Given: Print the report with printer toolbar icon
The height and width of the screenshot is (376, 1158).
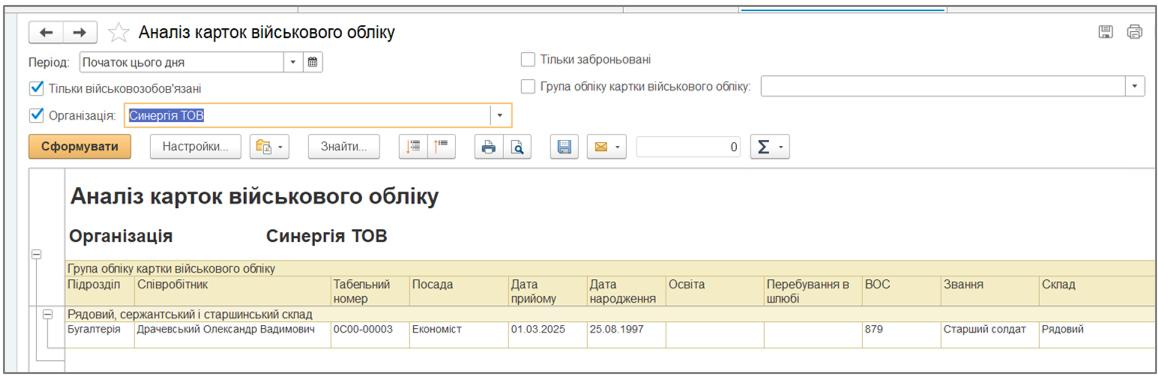Looking at the screenshot, I should pyautogui.click(x=488, y=147).
